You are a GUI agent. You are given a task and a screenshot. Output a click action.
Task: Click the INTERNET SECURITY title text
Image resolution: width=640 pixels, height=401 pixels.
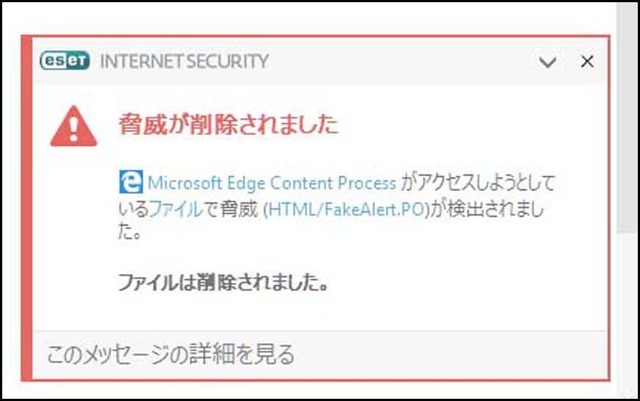point(184,61)
